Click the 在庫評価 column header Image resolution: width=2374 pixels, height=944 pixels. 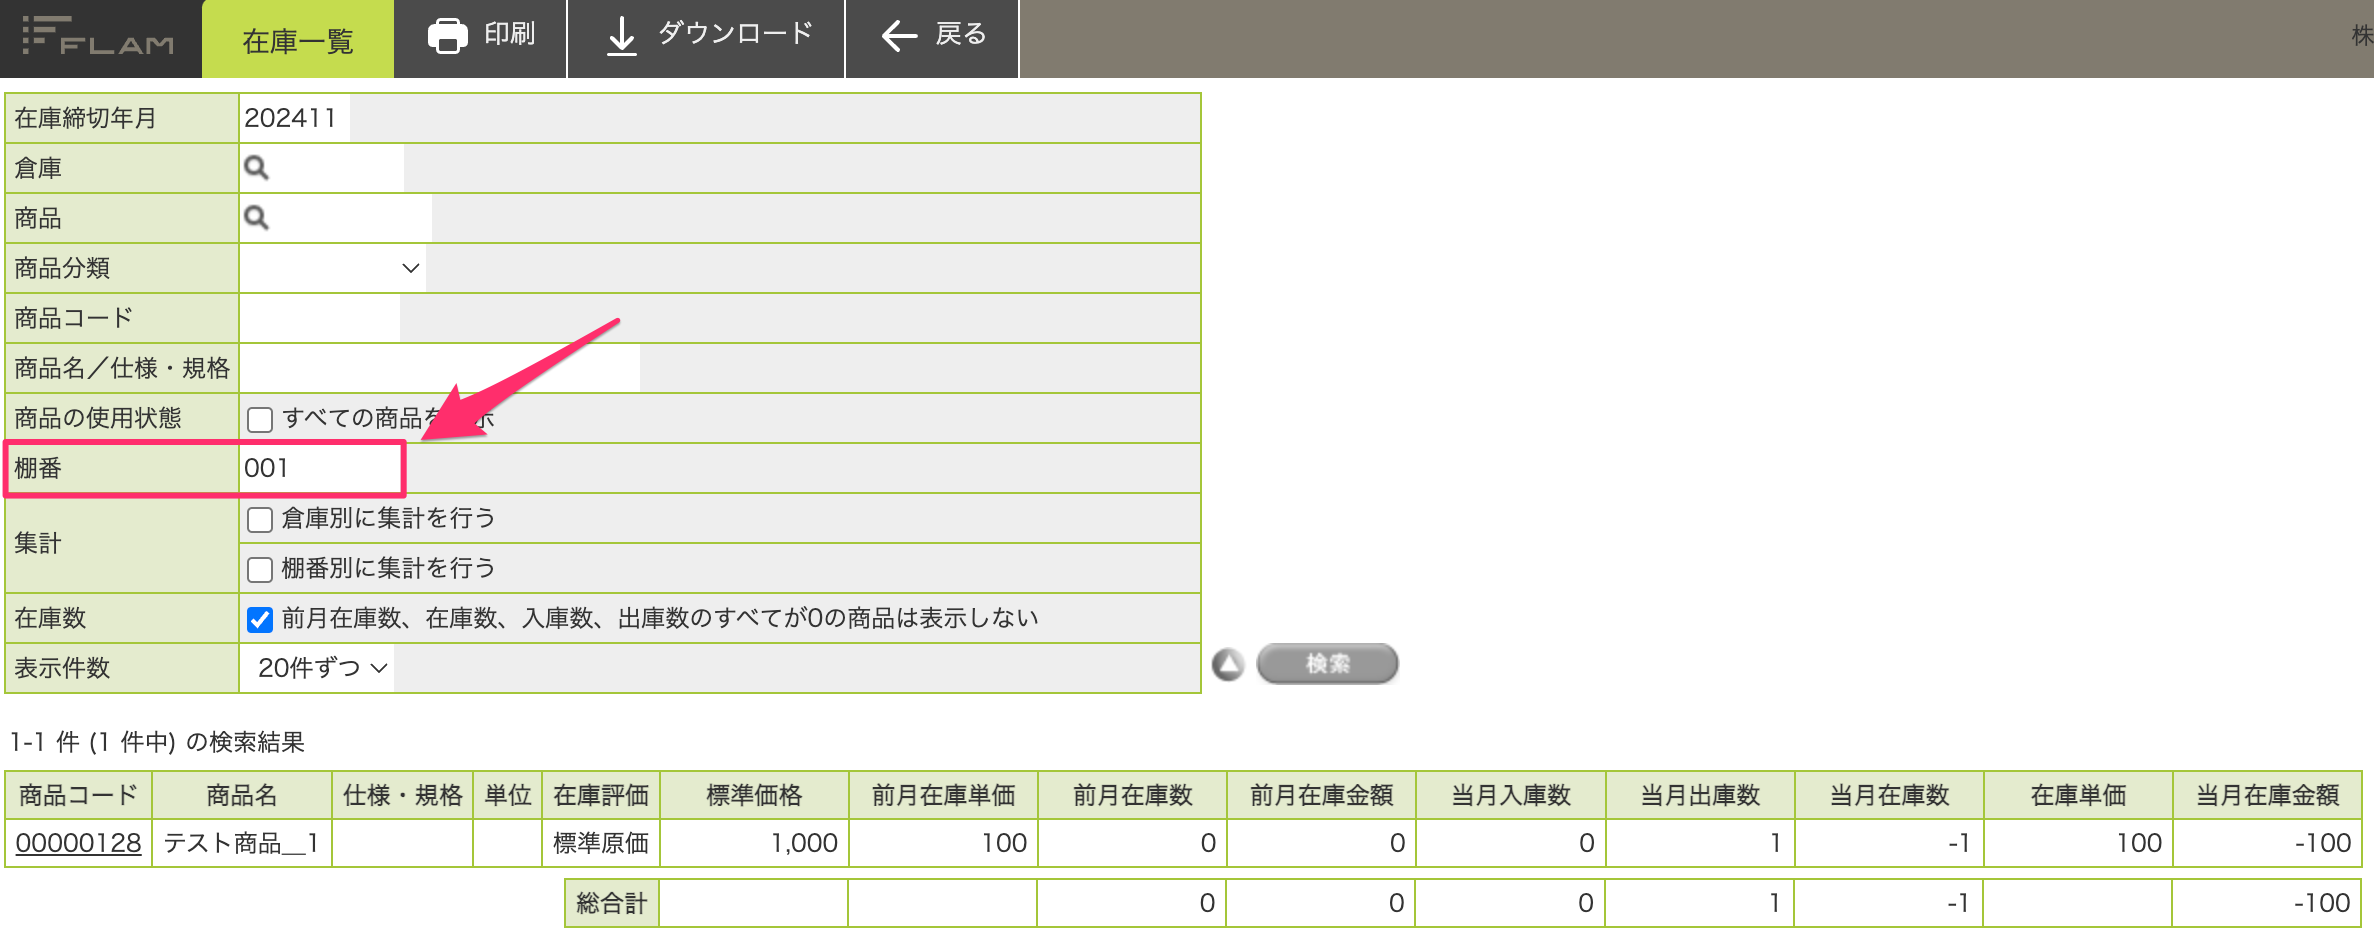coord(601,795)
